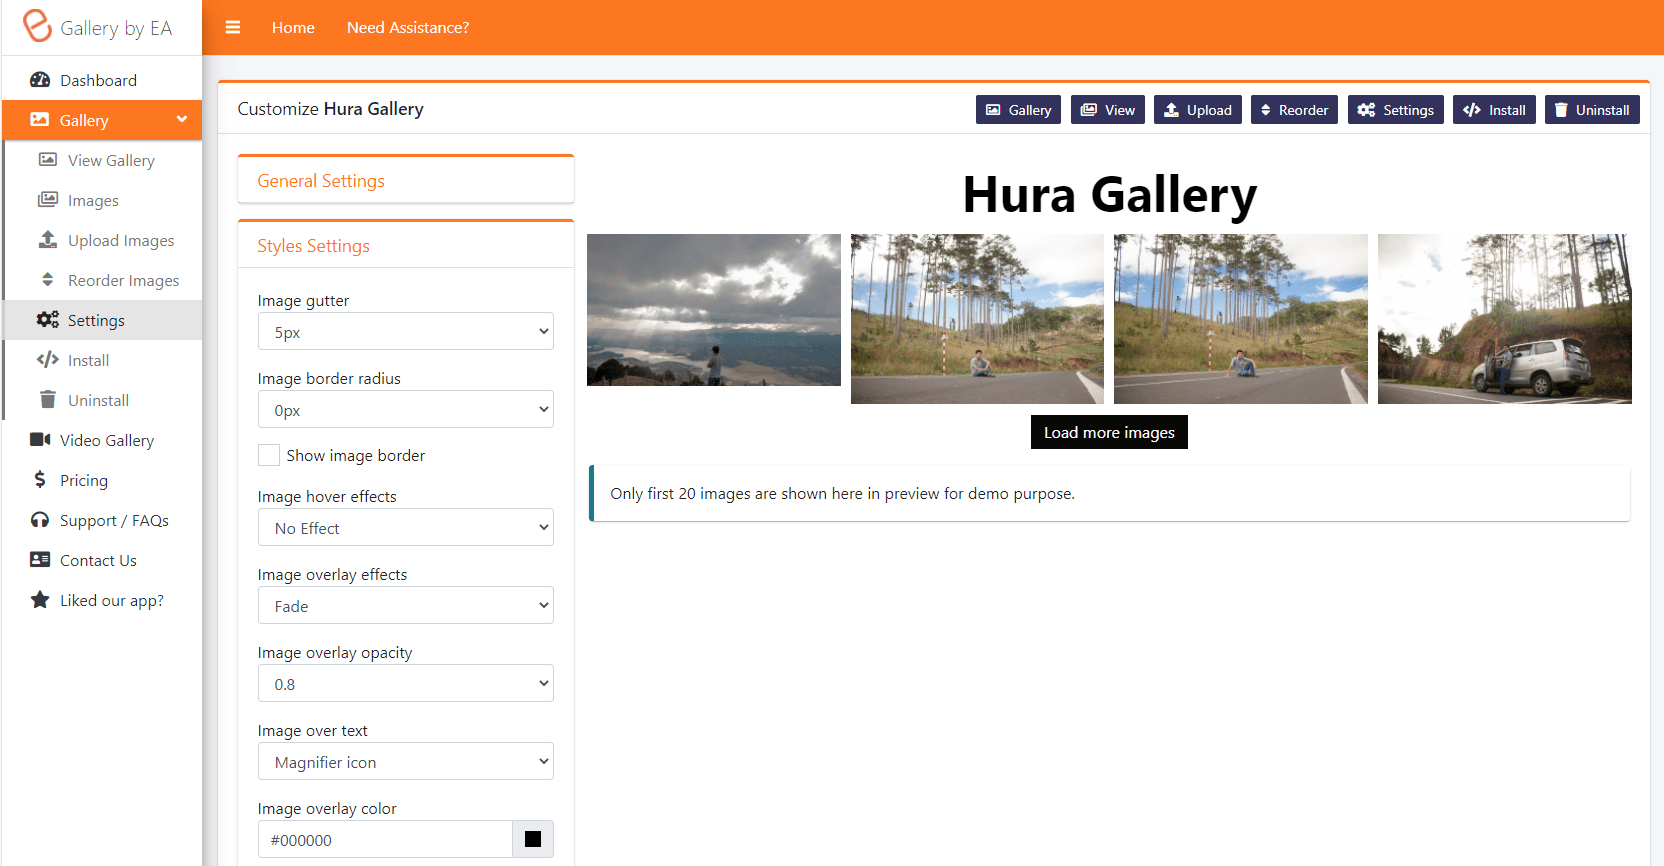Click the Reorder Images sort icon
1664x866 pixels.
47,279
